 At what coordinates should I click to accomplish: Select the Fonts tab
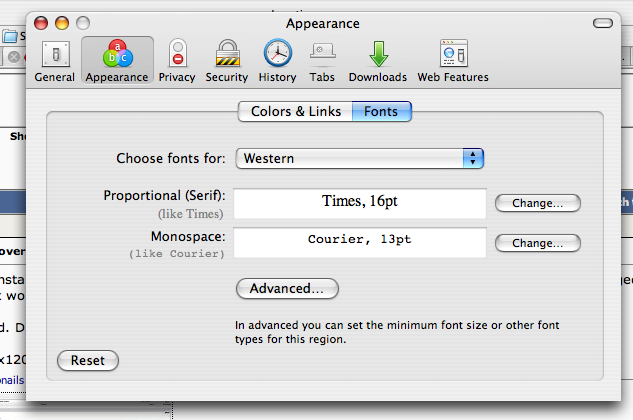pos(381,111)
